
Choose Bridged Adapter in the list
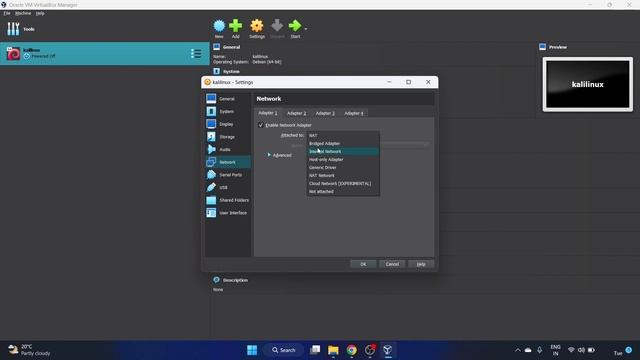(x=343, y=143)
